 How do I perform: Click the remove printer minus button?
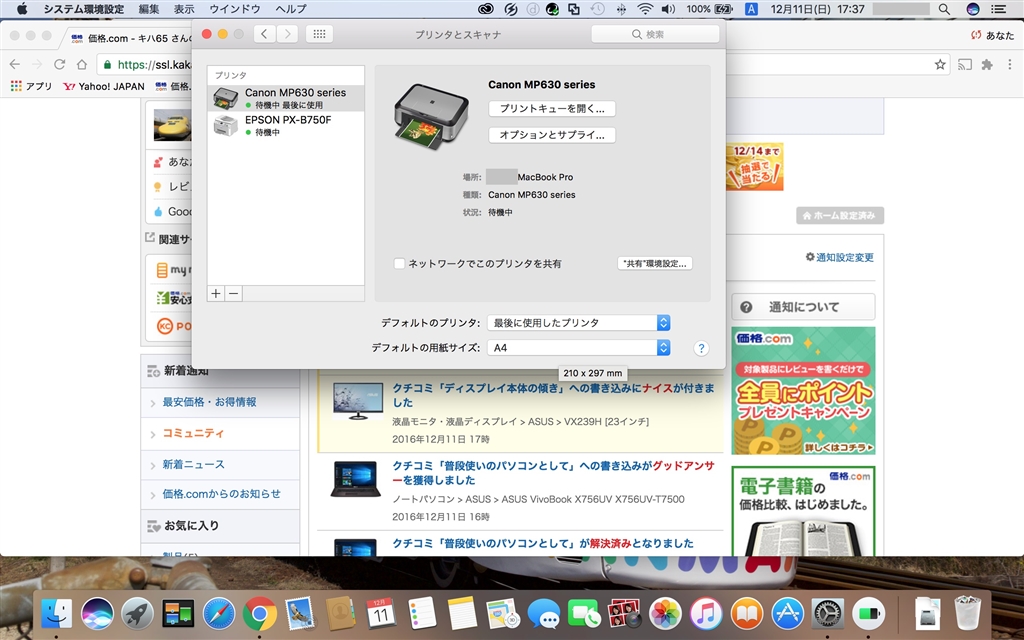pyautogui.click(x=233, y=293)
